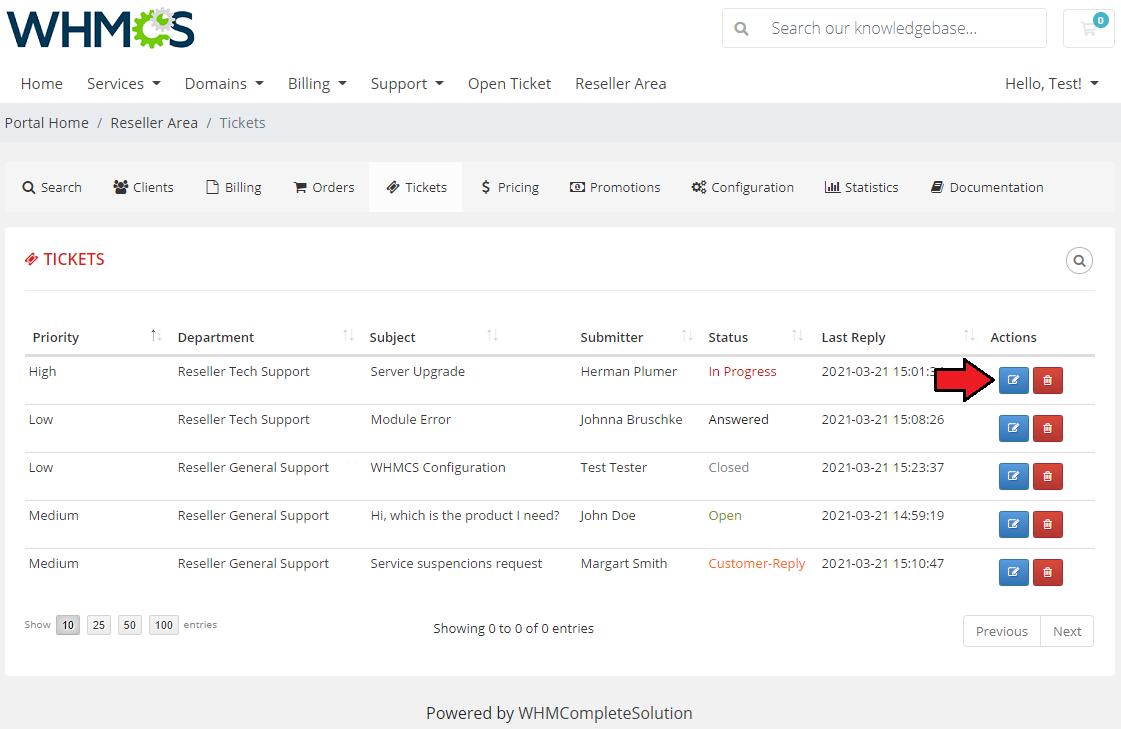Edit John Doe's product question ticket
Image resolution: width=1121 pixels, height=729 pixels.
pos(1013,524)
